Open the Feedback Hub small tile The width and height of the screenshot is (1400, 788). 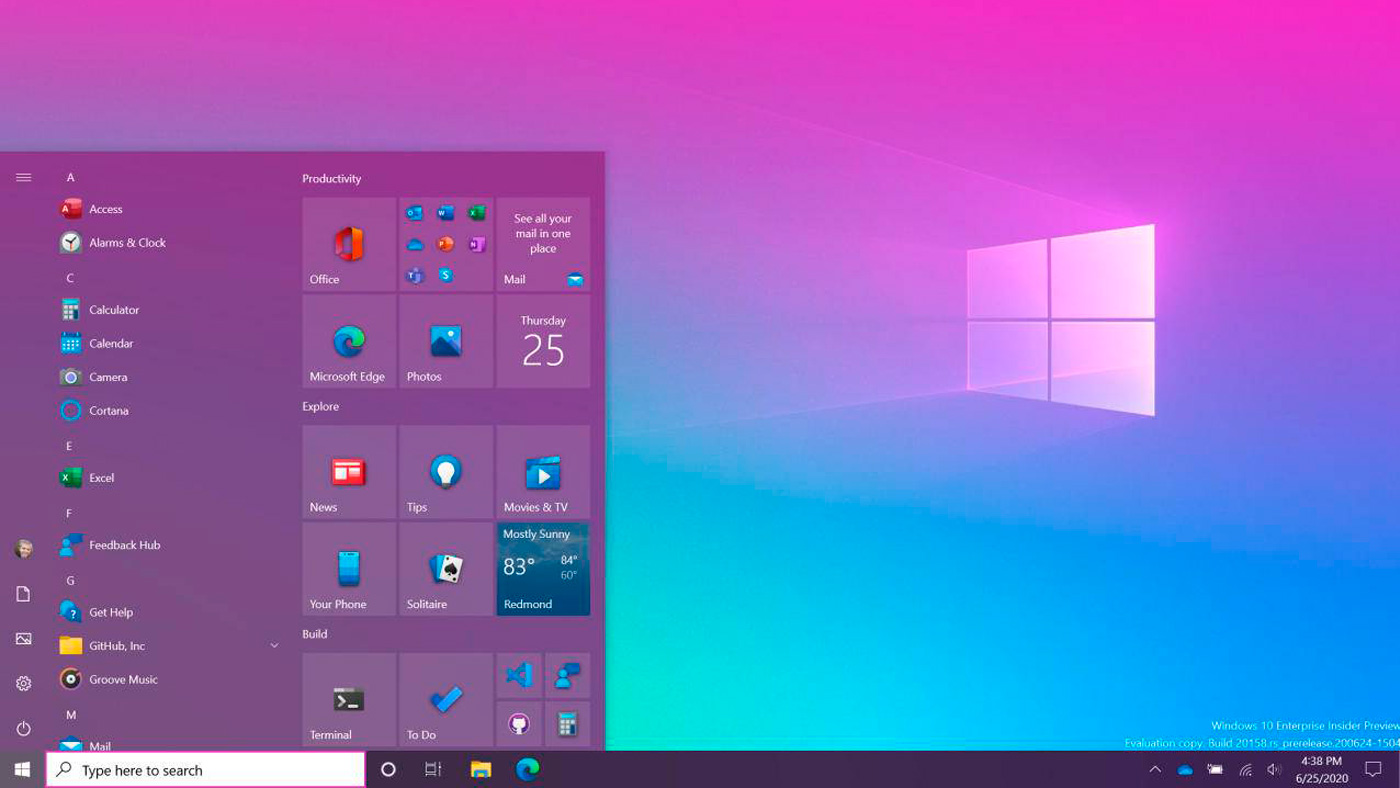[x=567, y=676]
